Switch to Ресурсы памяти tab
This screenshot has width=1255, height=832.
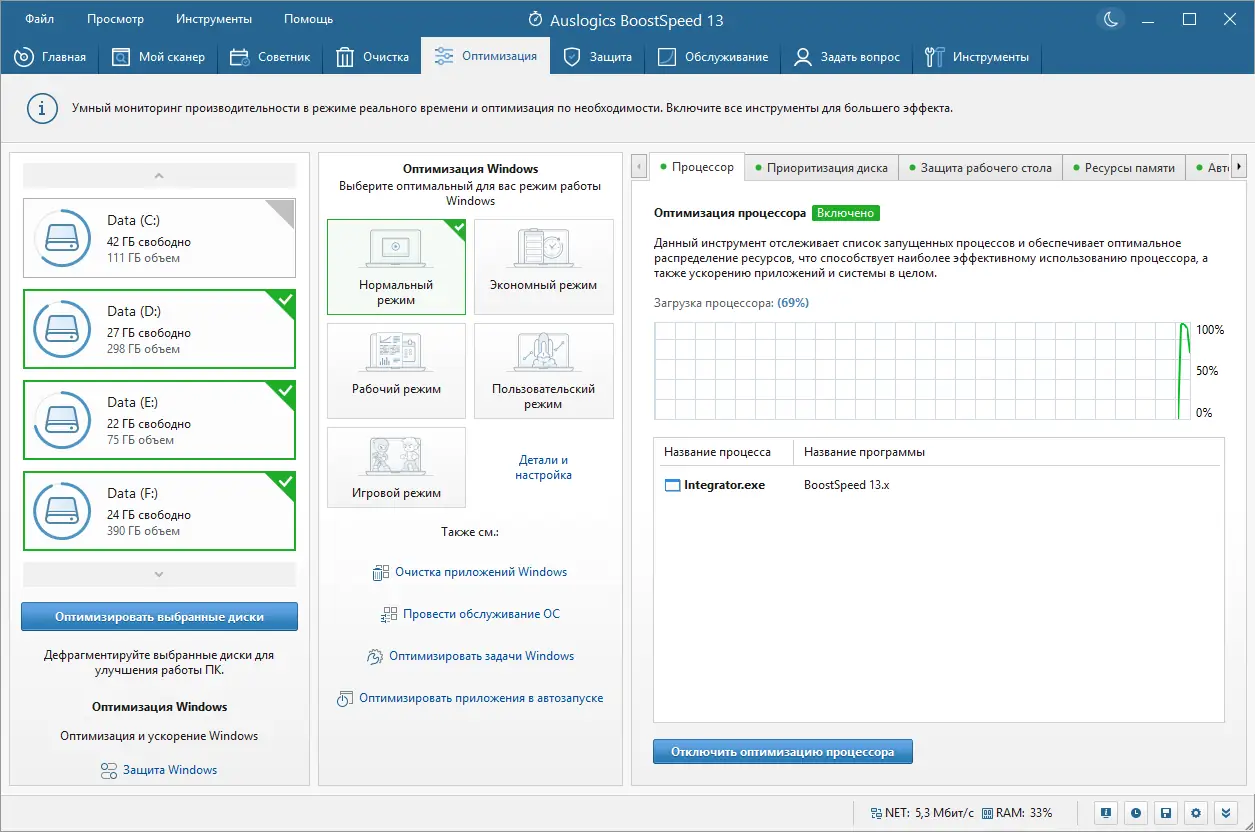(x=1124, y=168)
